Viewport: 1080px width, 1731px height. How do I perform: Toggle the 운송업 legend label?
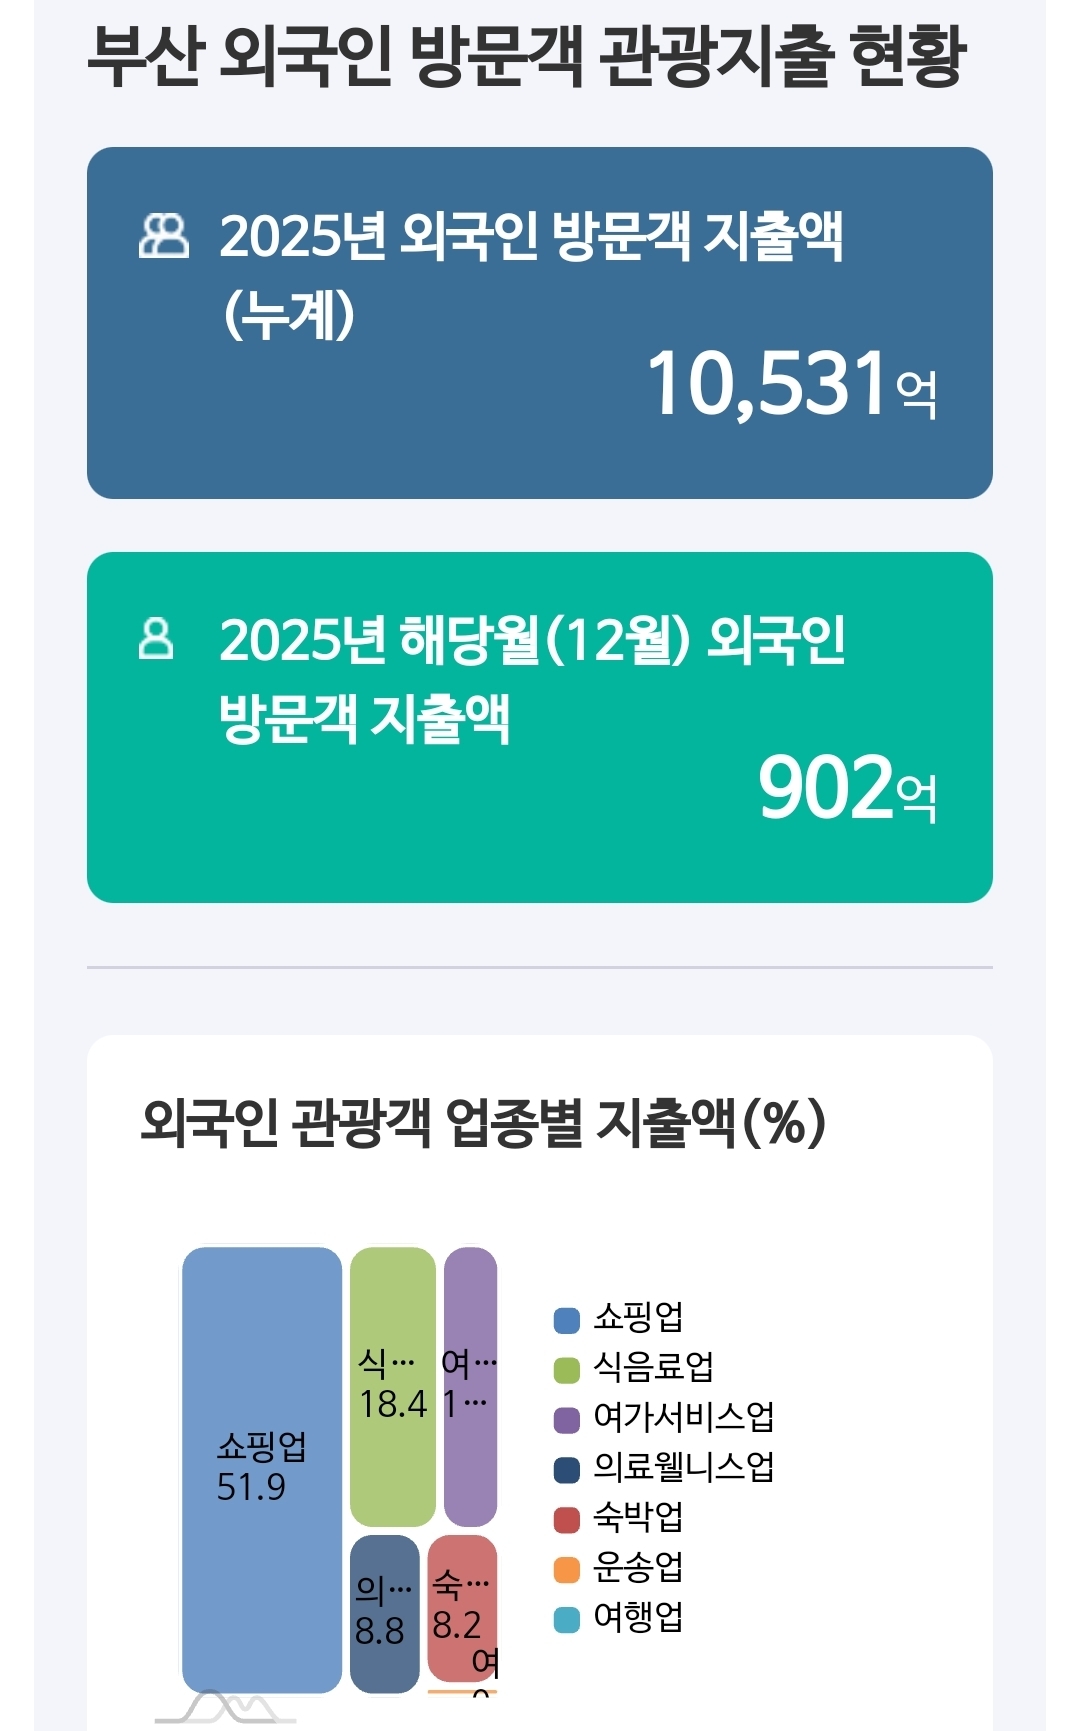638,1567
